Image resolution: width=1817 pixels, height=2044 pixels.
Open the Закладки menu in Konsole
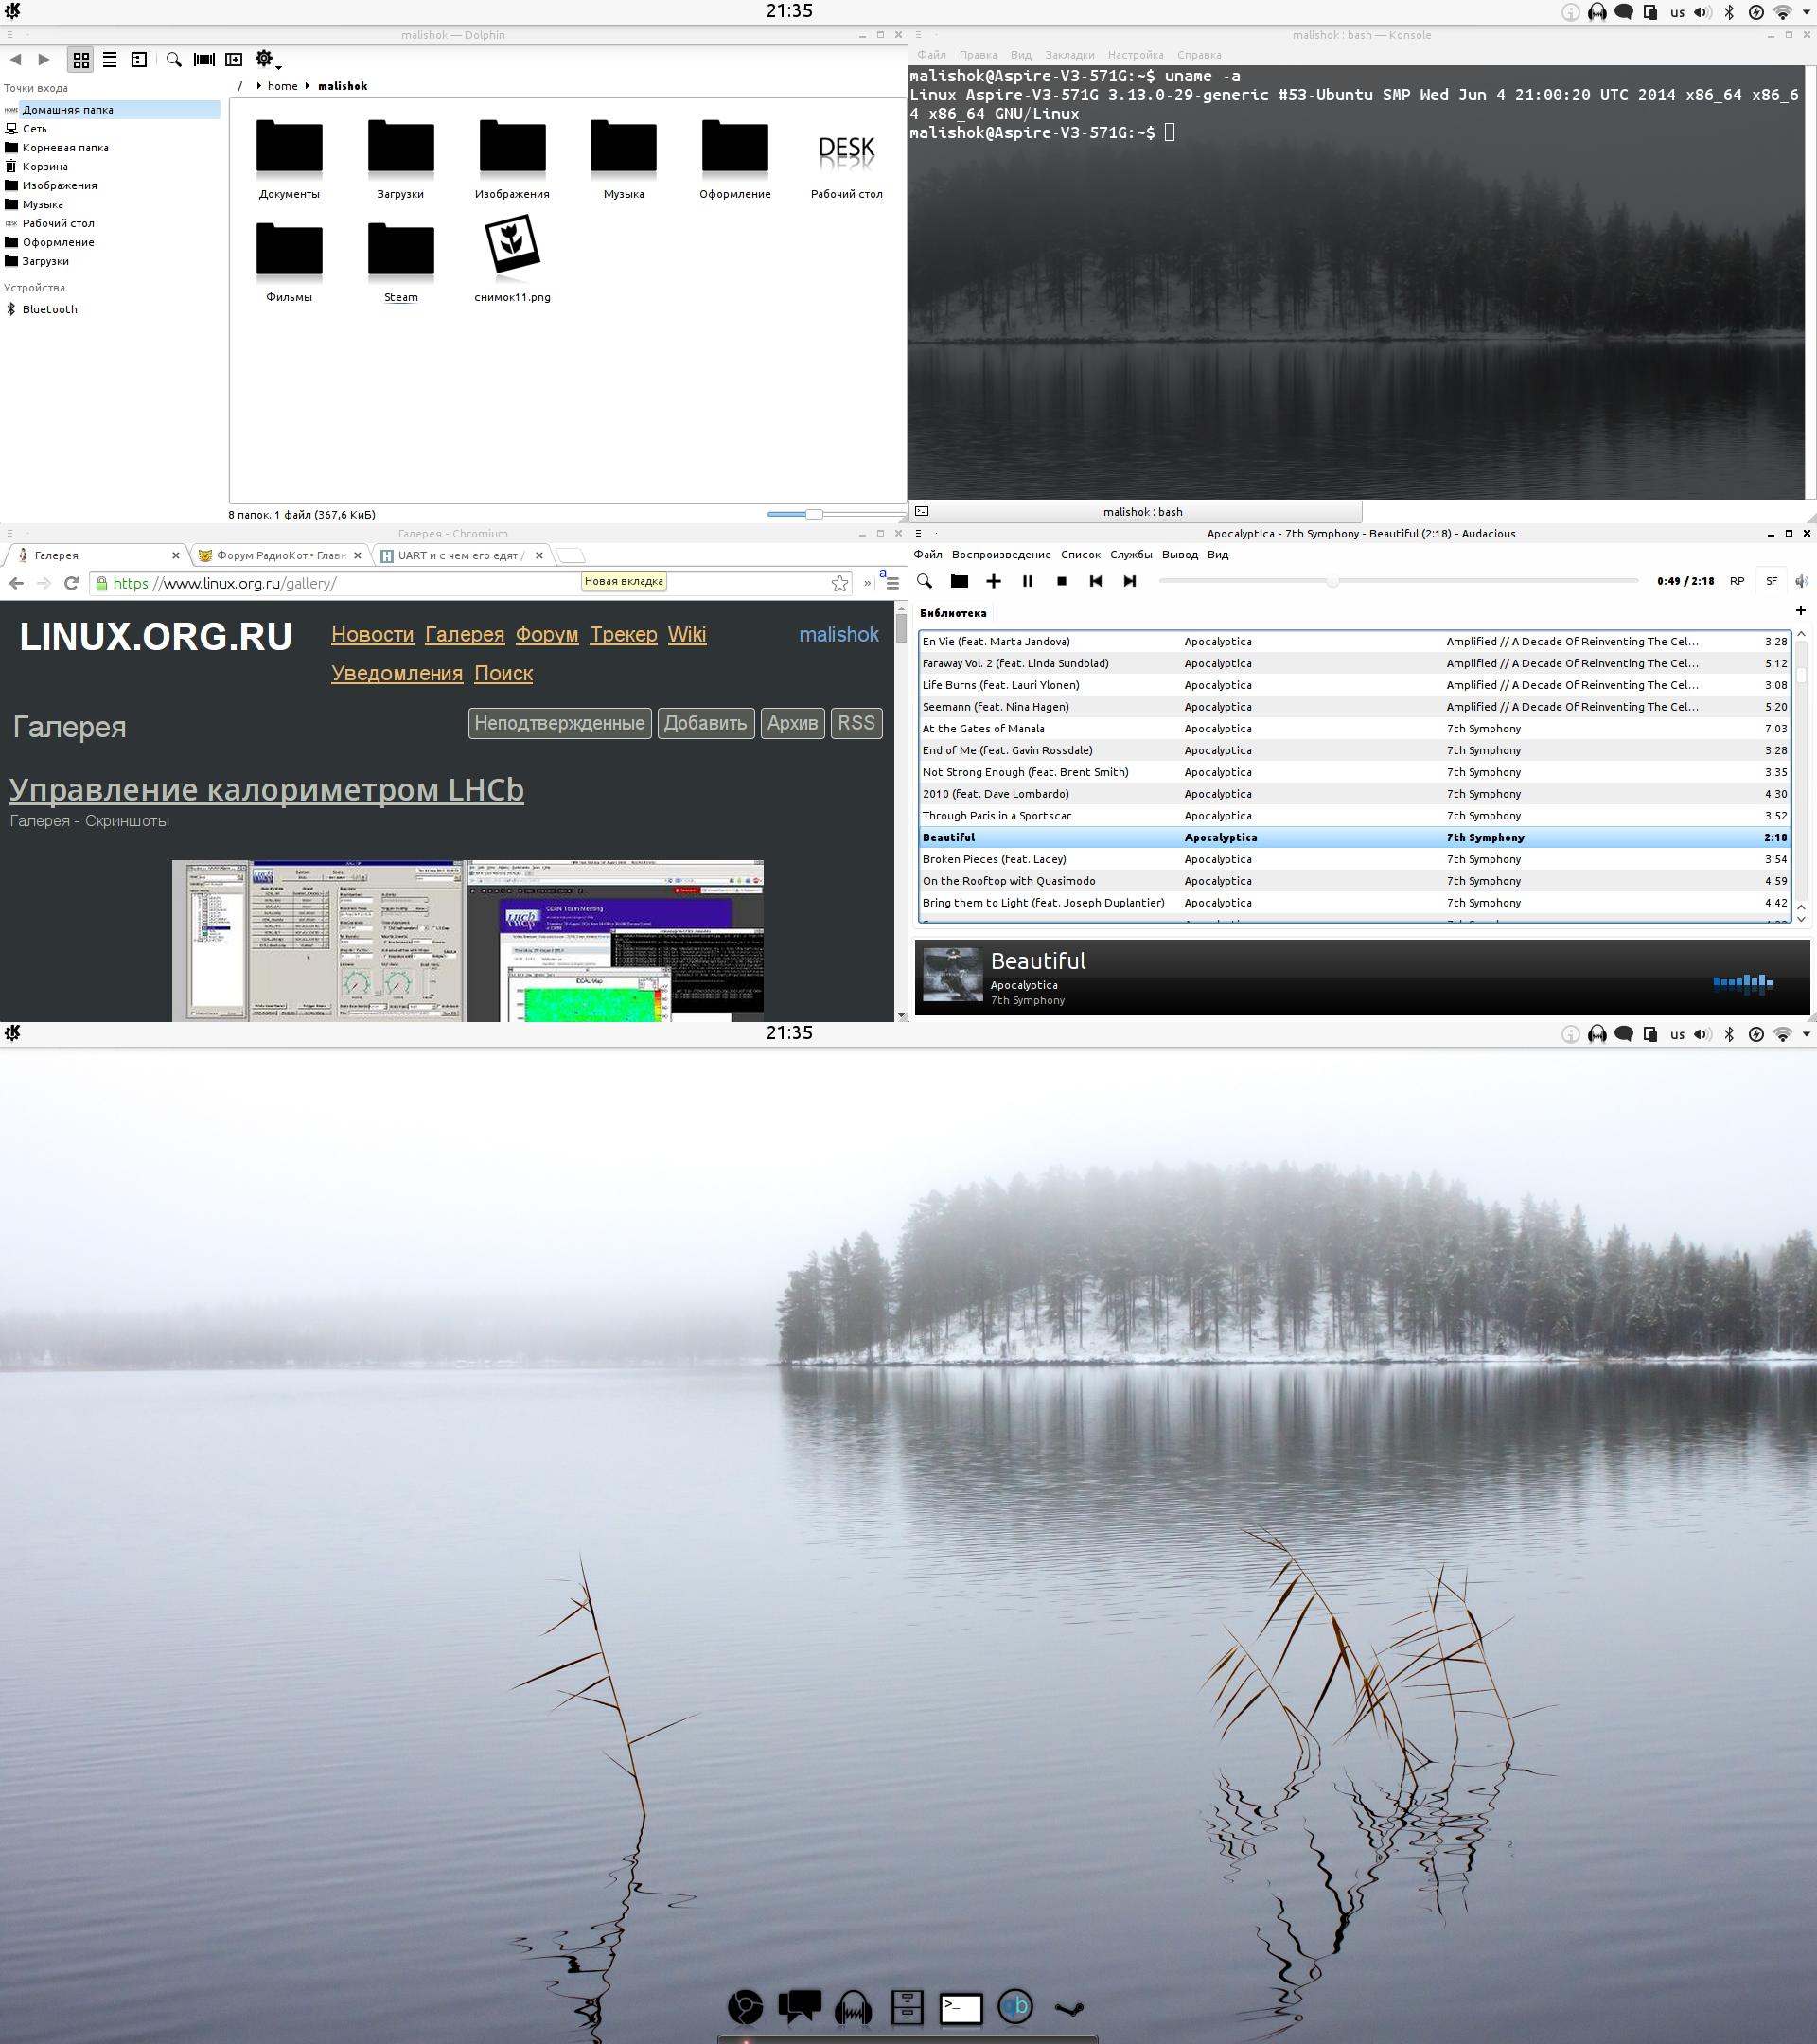pos(1069,55)
